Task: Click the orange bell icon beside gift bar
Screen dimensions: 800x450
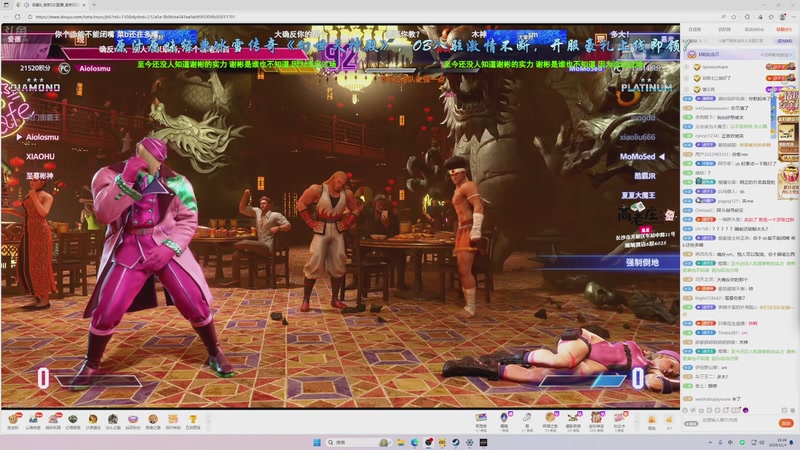Action: [x=652, y=421]
